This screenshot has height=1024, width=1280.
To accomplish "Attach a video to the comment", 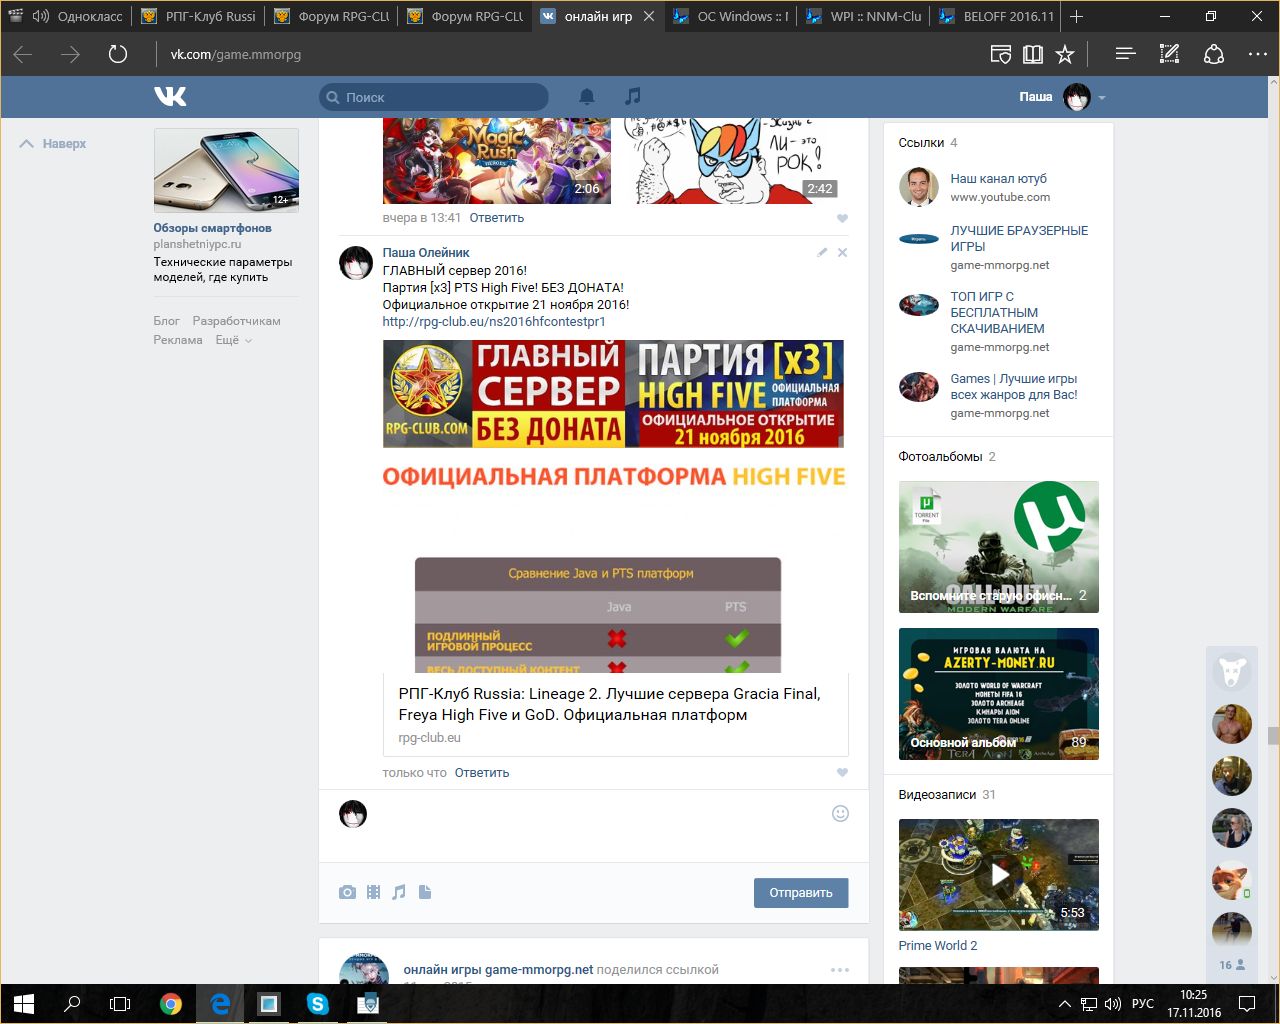I will click(373, 892).
